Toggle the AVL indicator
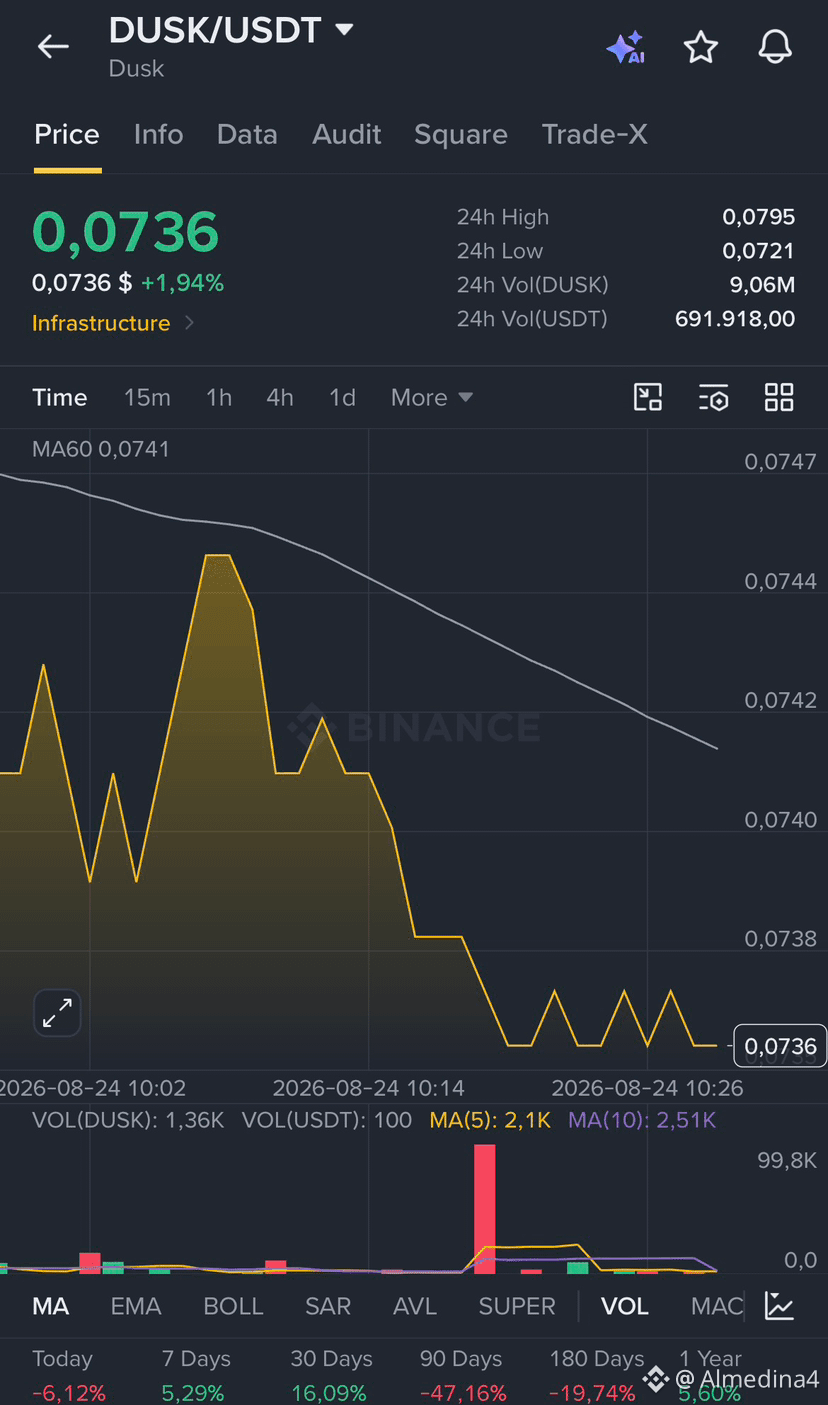 415,1306
